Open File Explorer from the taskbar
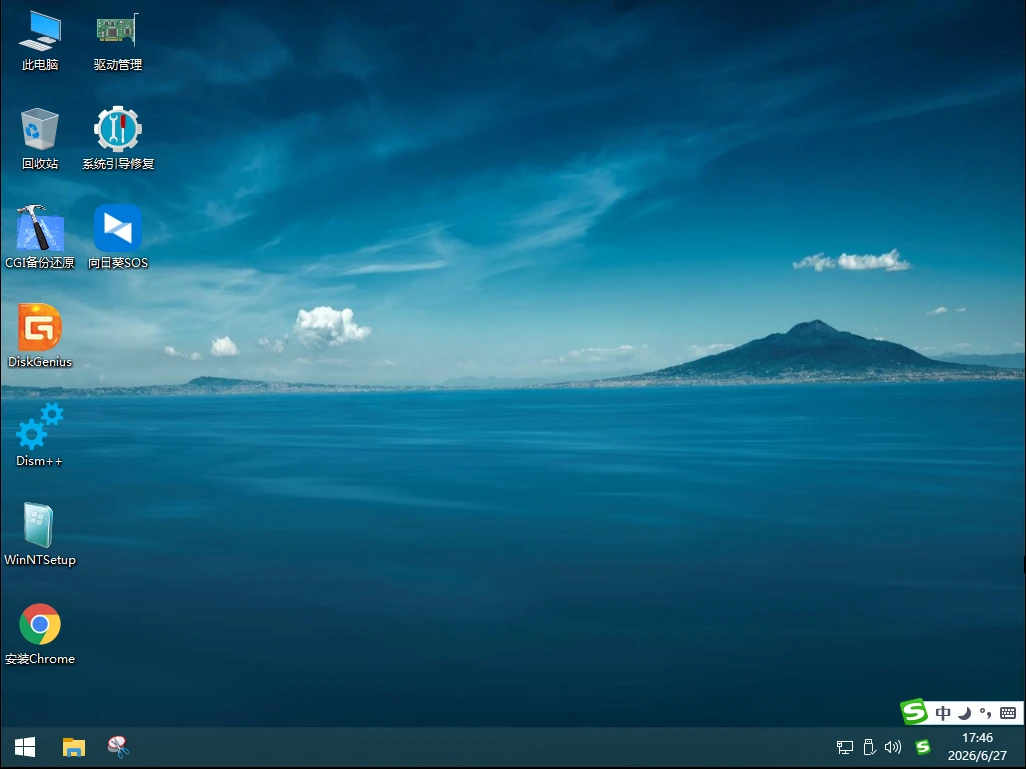 73,747
